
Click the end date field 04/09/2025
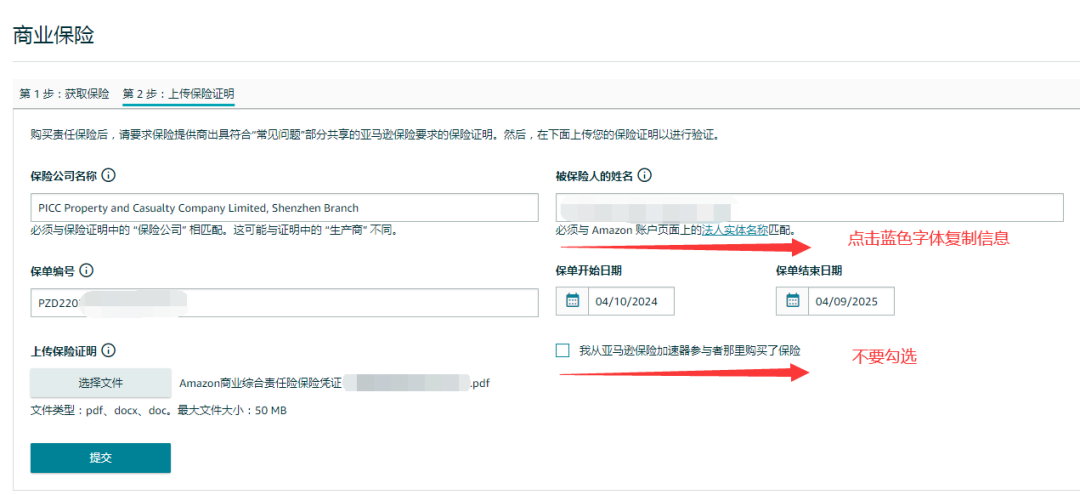(x=851, y=301)
